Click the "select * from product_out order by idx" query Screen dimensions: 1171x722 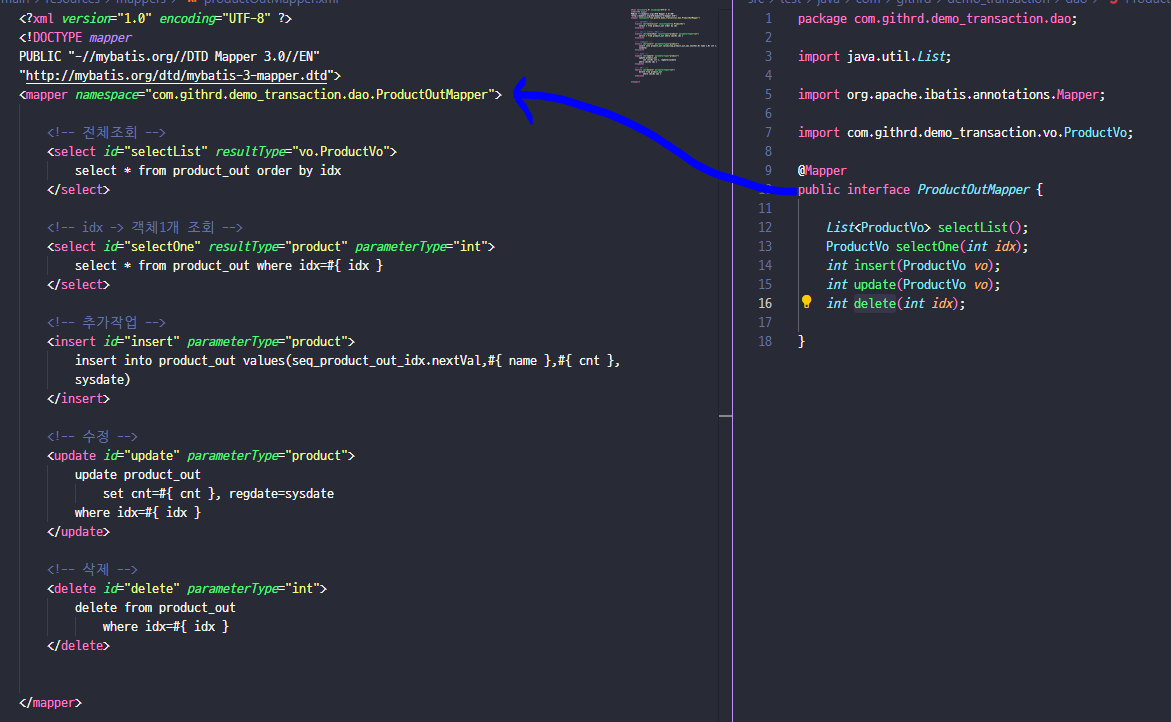[x=208, y=170]
